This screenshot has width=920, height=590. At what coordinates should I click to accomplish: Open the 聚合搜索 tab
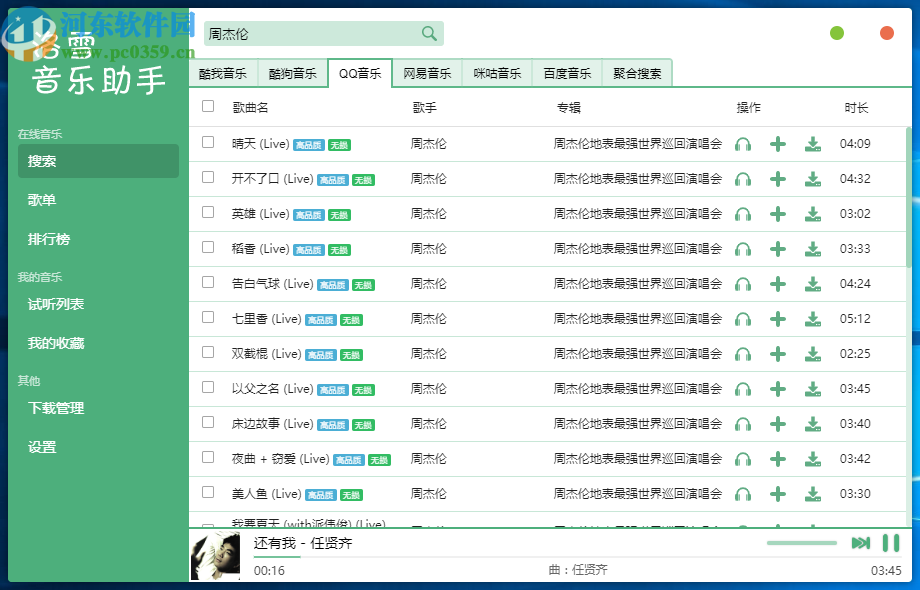pyautogui.click(x=636, y=72)
